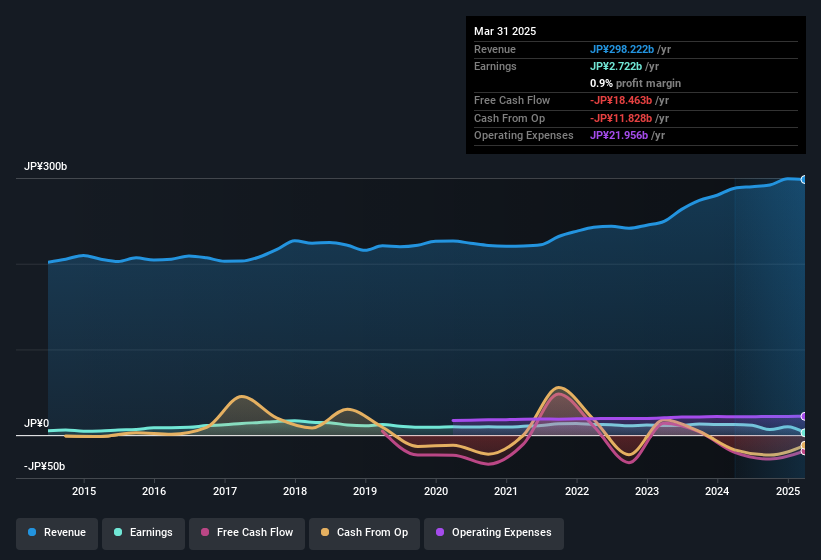821x560 pixels.
Task: Click the 2023 x-axis label
Action: coord(647,491)
